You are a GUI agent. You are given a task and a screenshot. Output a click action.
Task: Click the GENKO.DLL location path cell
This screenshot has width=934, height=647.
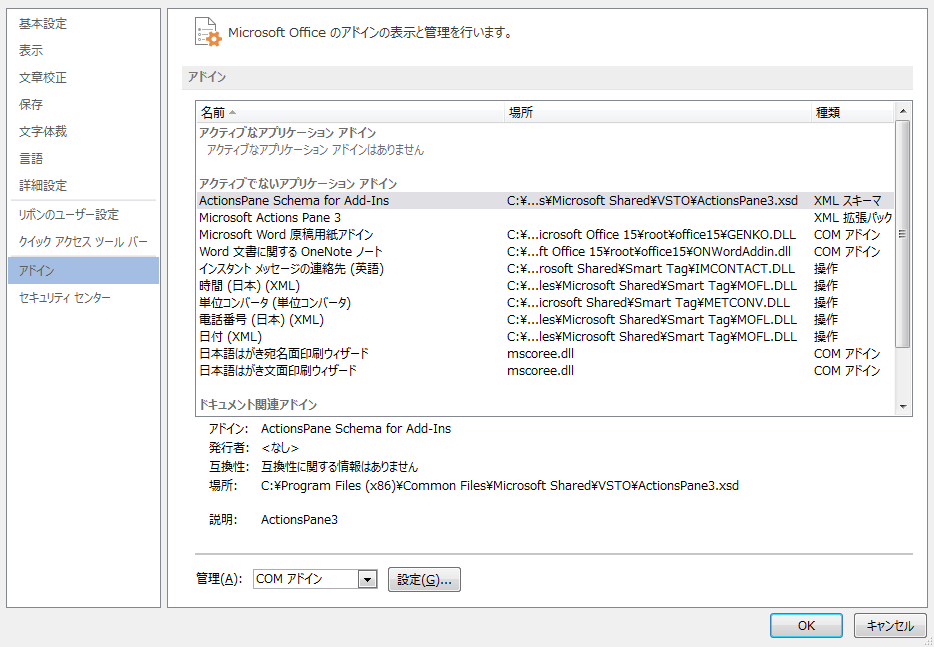point(651,235)
